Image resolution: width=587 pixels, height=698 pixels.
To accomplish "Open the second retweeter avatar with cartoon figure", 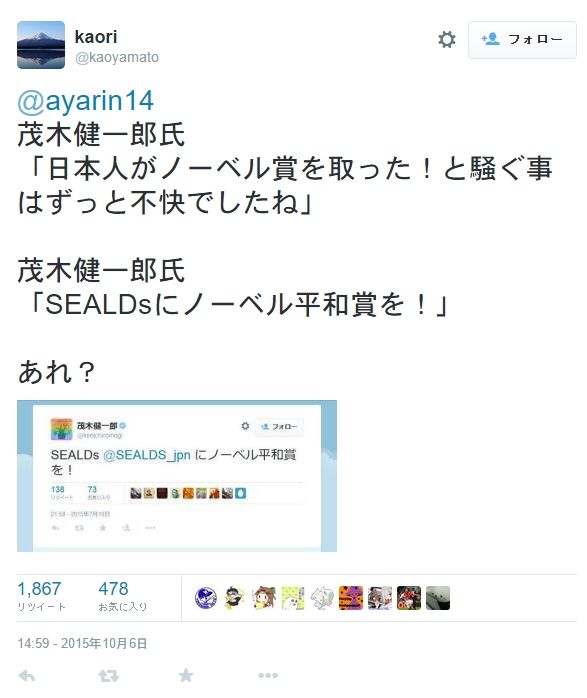I will (235, 598).
